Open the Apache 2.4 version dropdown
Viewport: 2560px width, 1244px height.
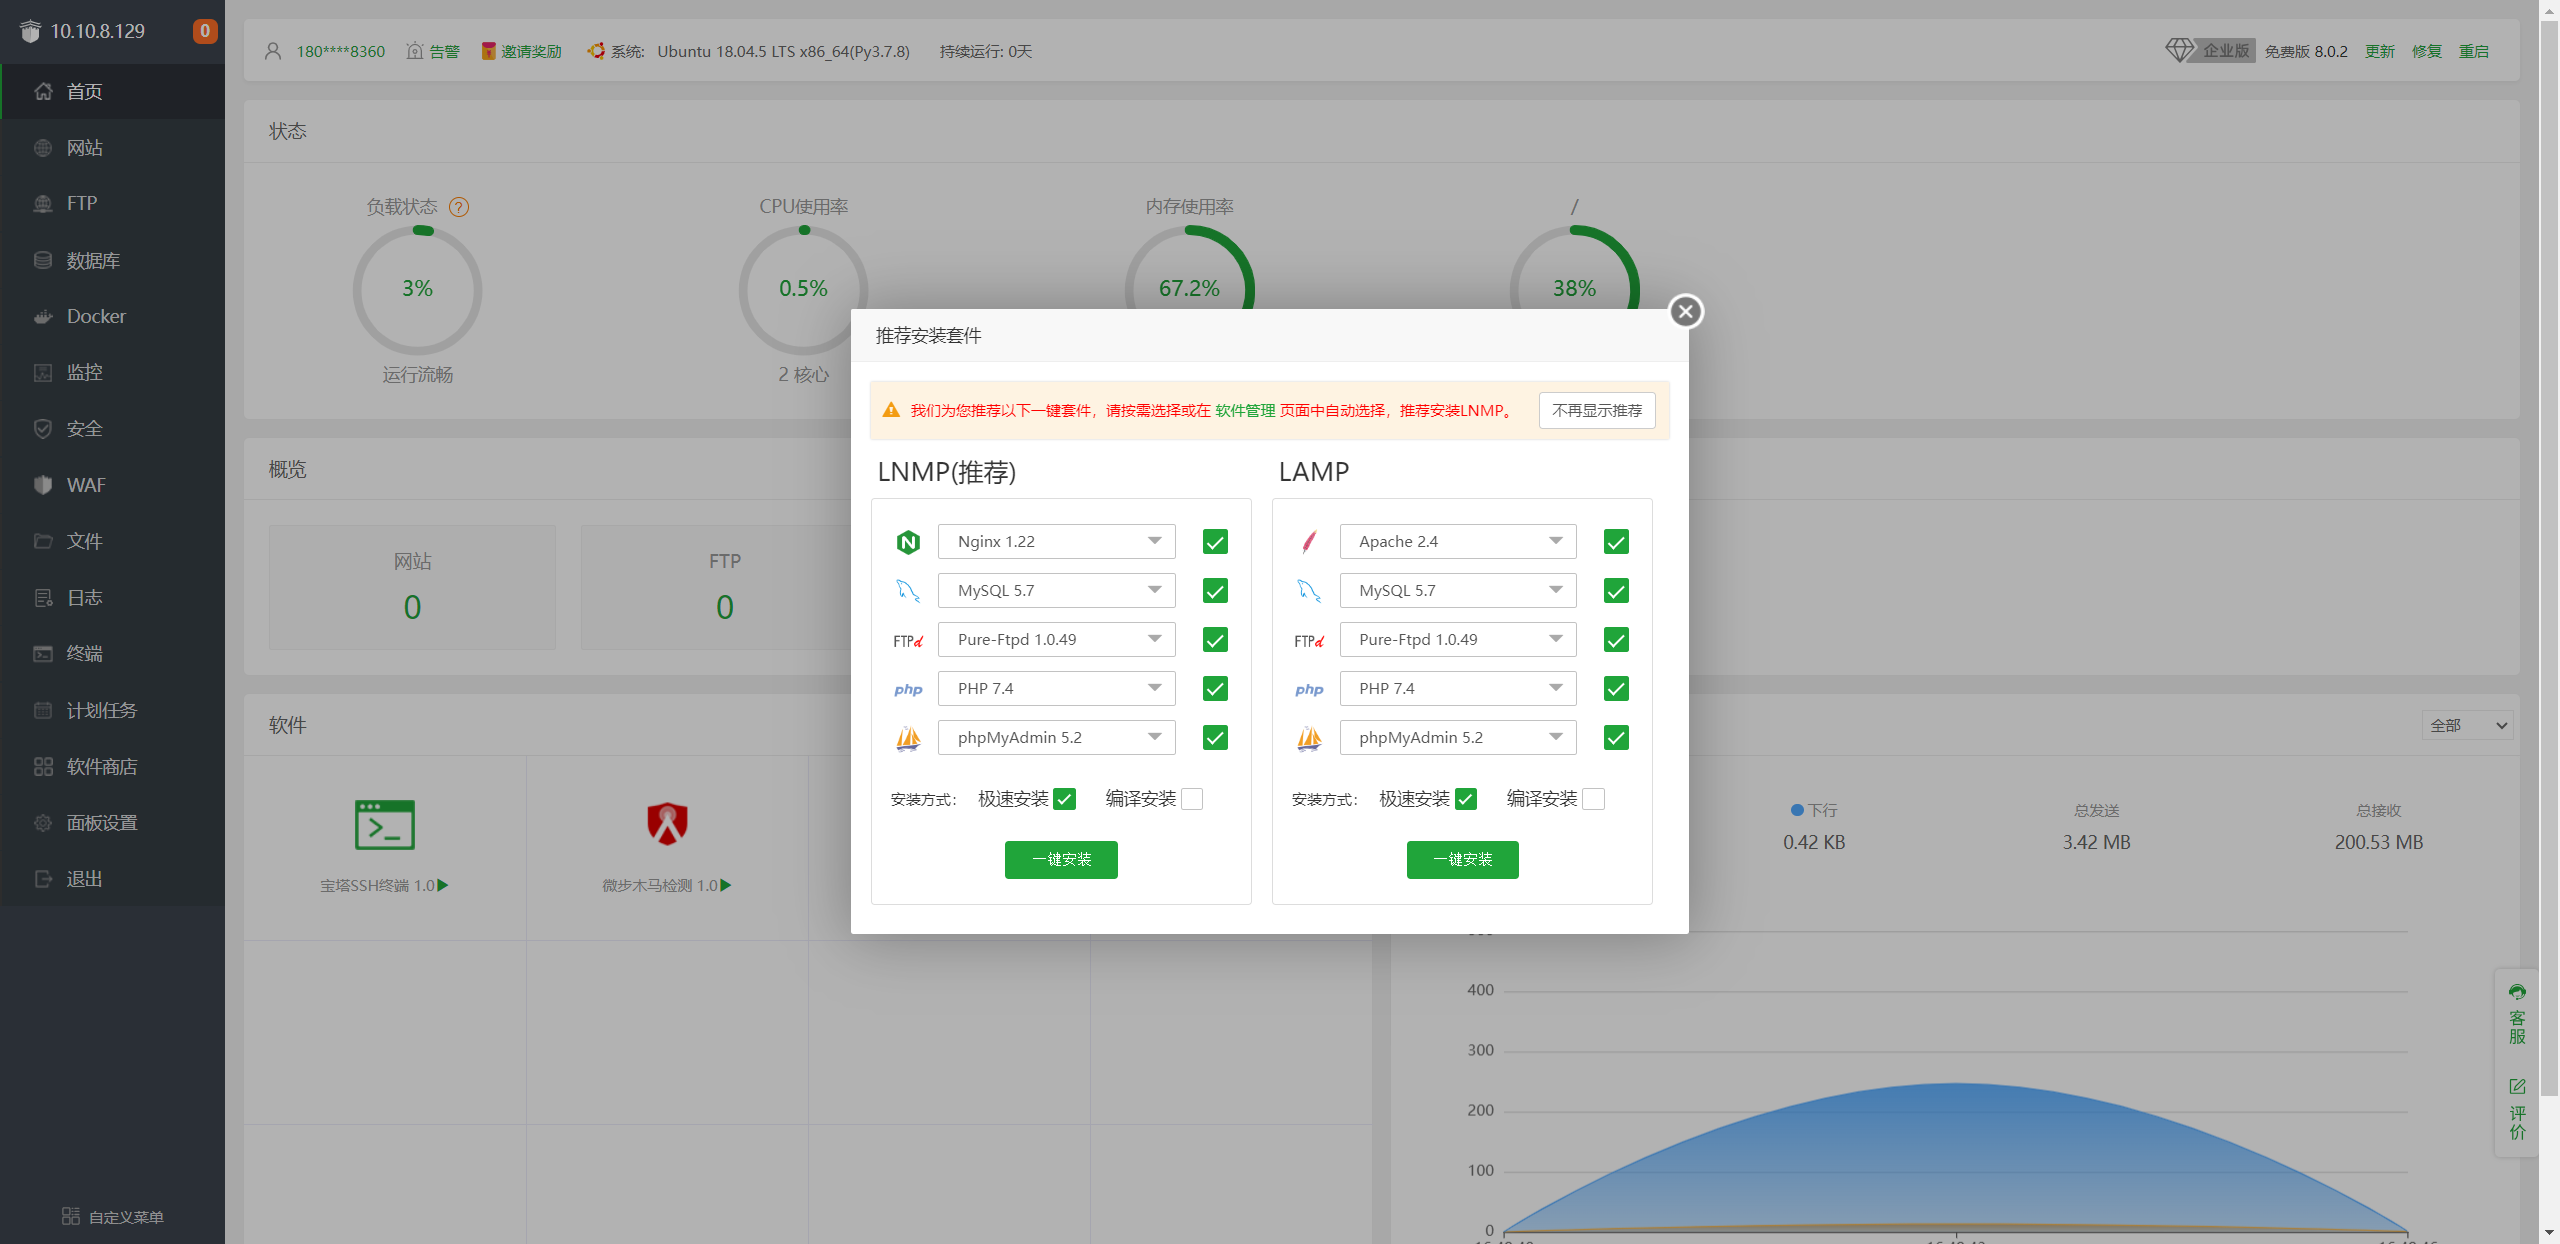coord(1458,541)
